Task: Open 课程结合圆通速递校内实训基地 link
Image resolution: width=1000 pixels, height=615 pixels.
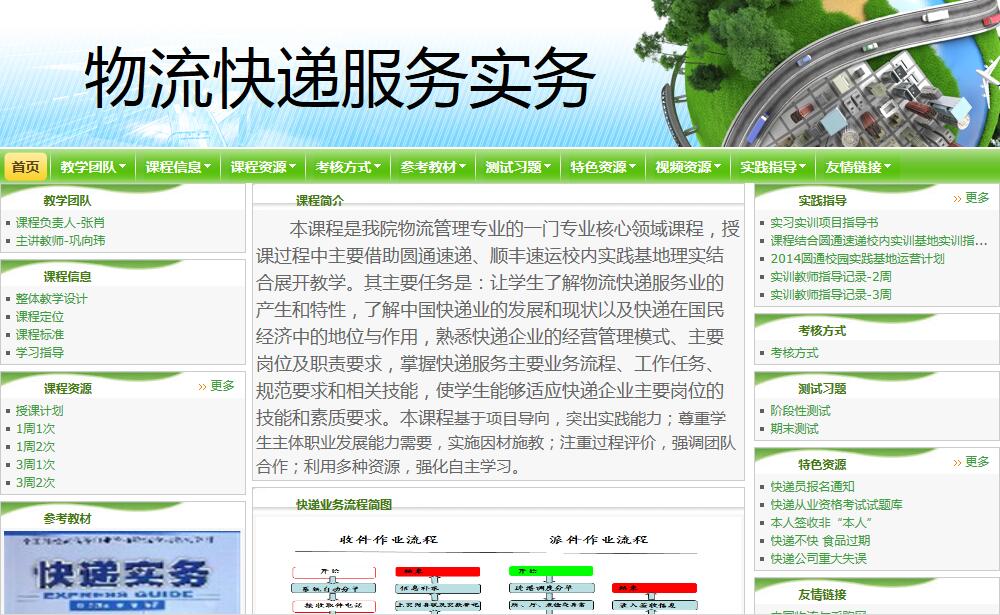Action: pyautogui.click(x=878, y=241)
